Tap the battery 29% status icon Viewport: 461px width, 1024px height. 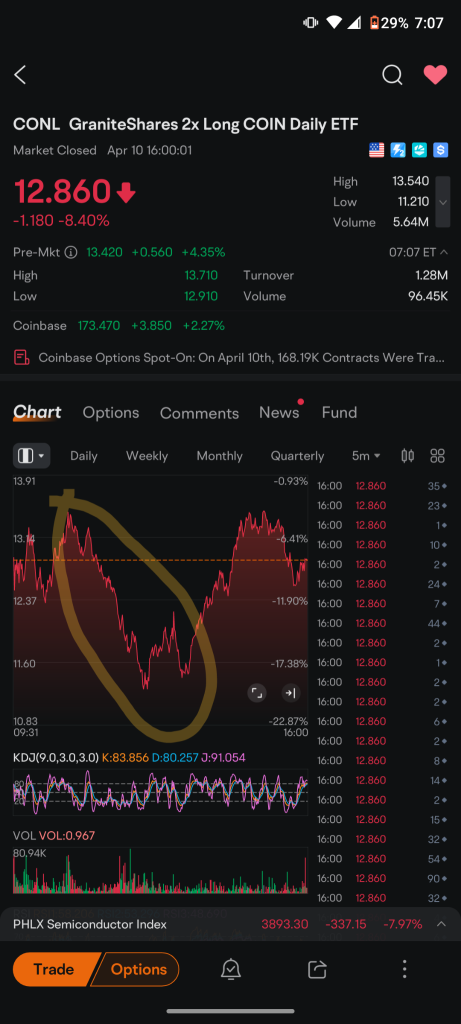(389, 23)
